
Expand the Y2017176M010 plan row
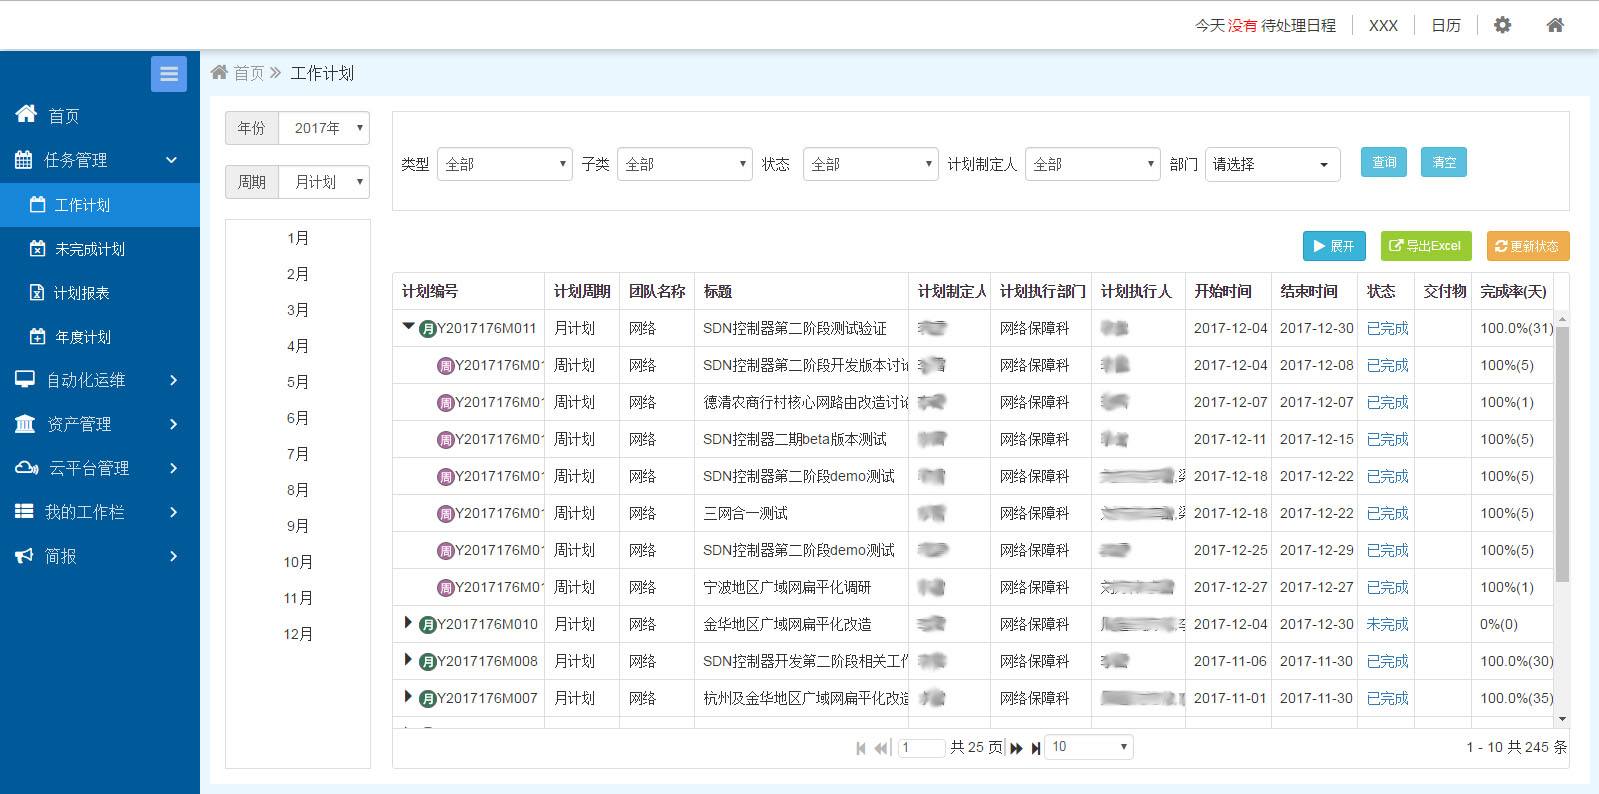click(408, 622)
